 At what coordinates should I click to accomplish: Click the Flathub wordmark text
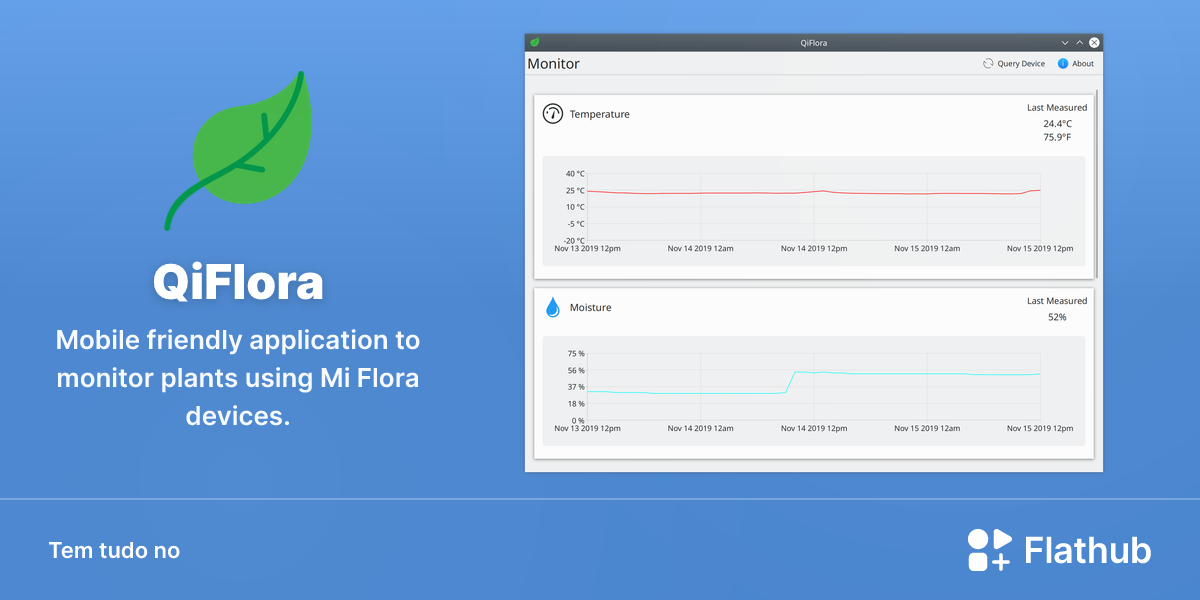tap(1088, 551)
